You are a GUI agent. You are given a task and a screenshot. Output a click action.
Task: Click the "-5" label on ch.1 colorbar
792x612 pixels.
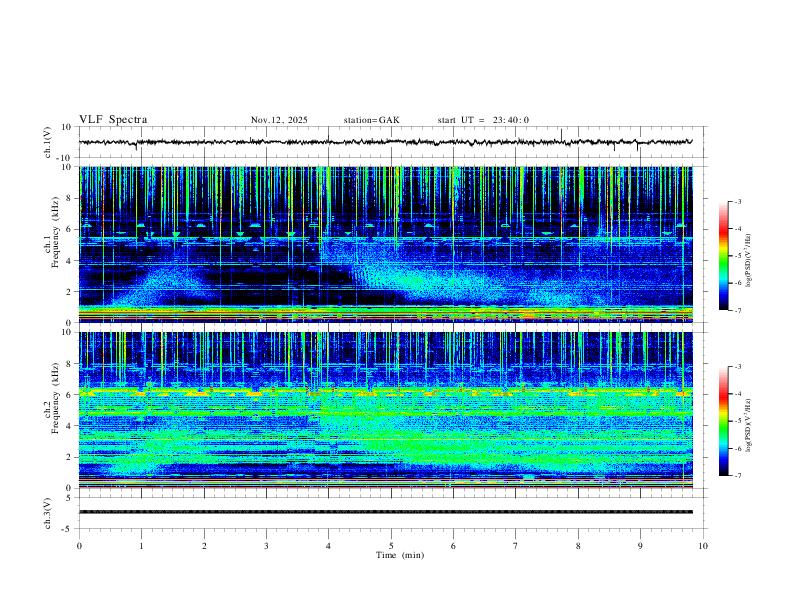pos(737,256)
